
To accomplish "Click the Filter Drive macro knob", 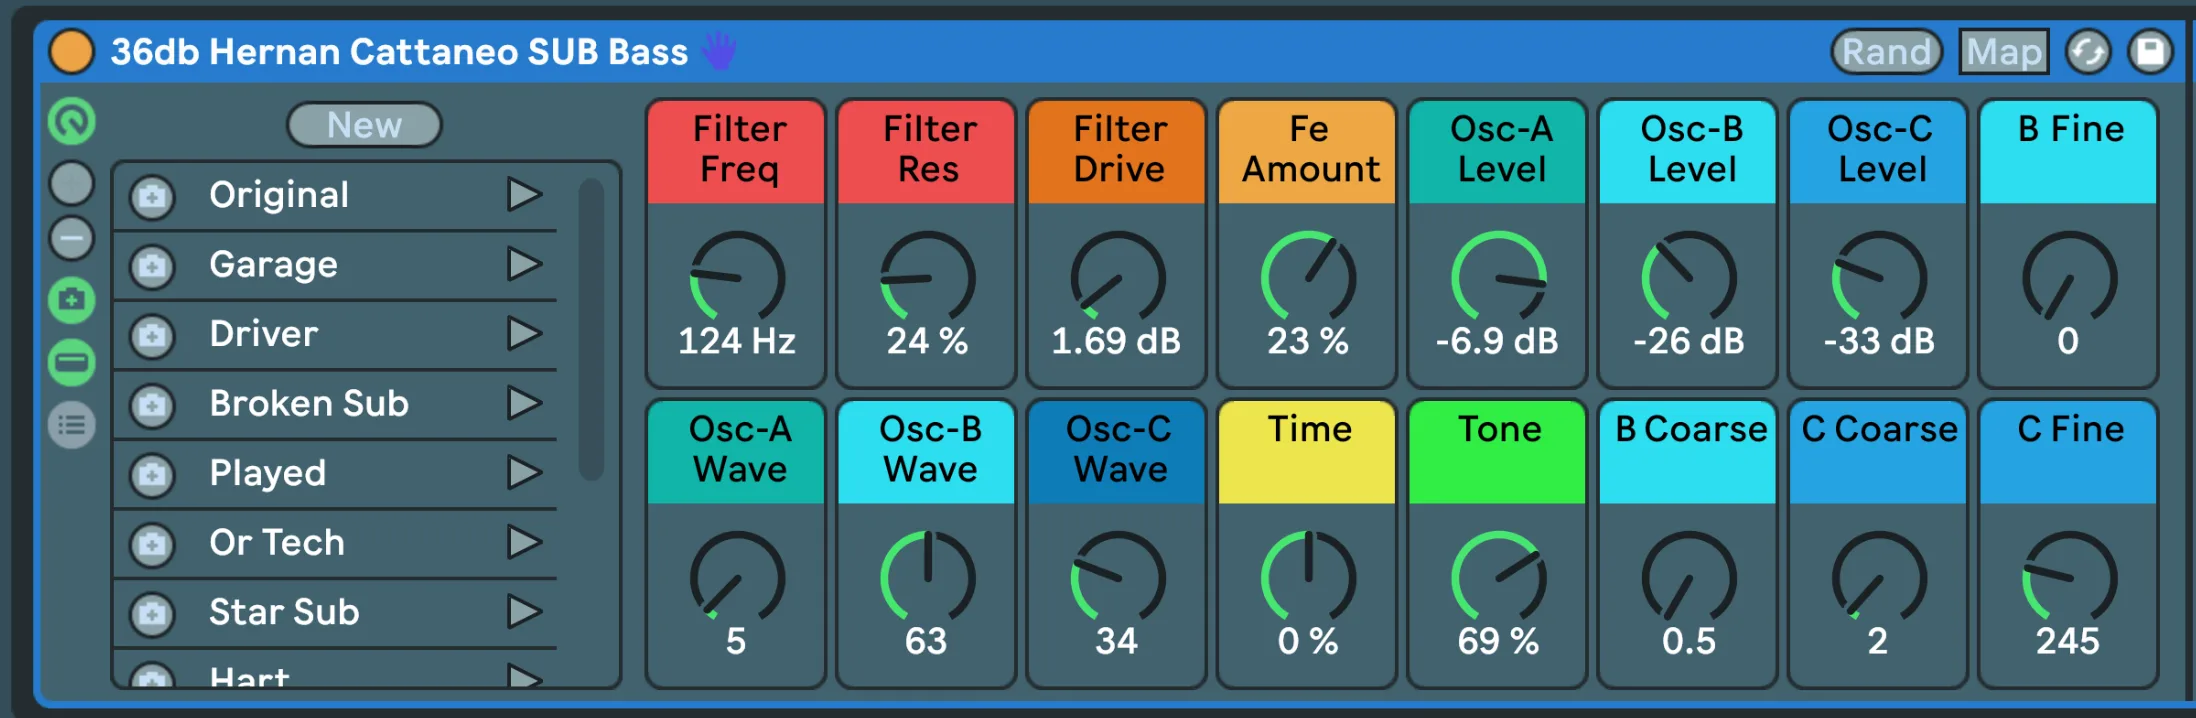I will pos(1118,278).
